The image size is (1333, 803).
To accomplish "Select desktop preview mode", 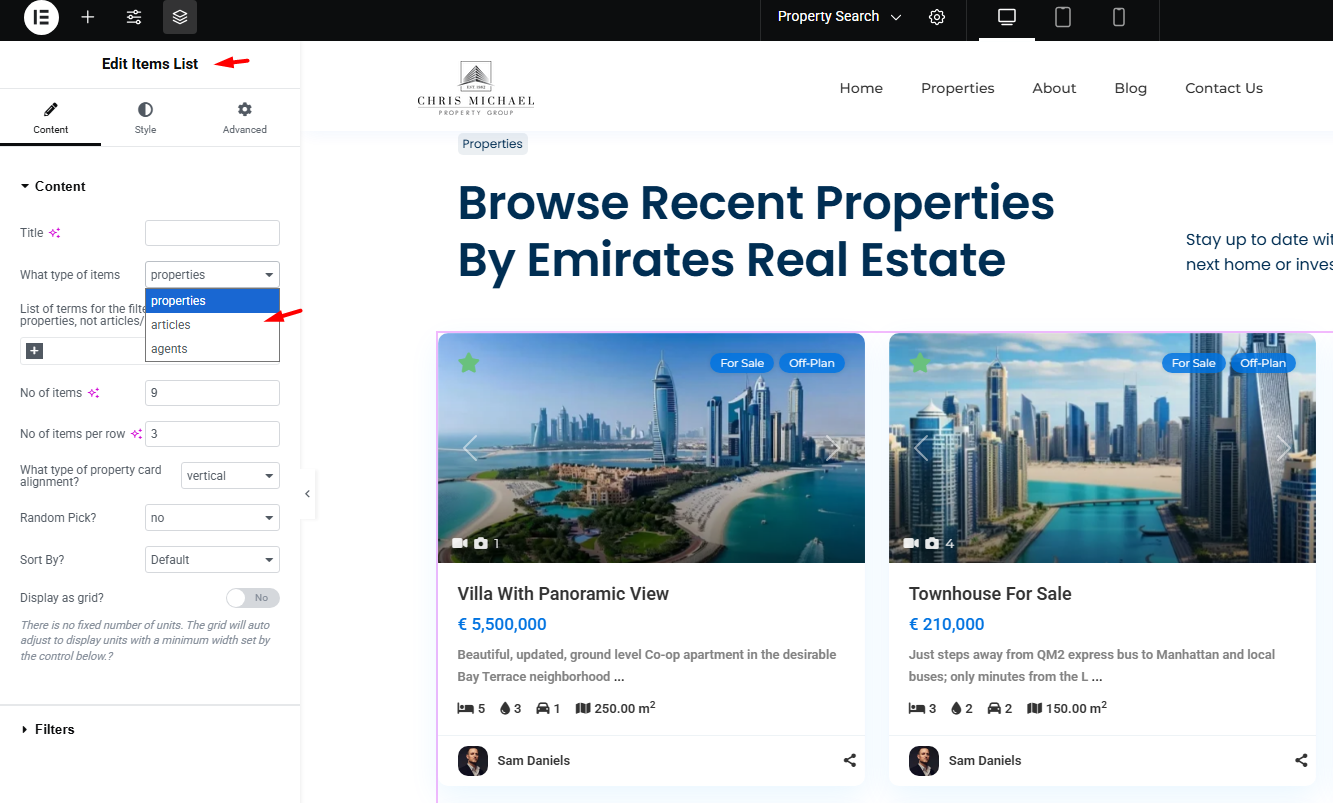I will tap(1007, 17).
